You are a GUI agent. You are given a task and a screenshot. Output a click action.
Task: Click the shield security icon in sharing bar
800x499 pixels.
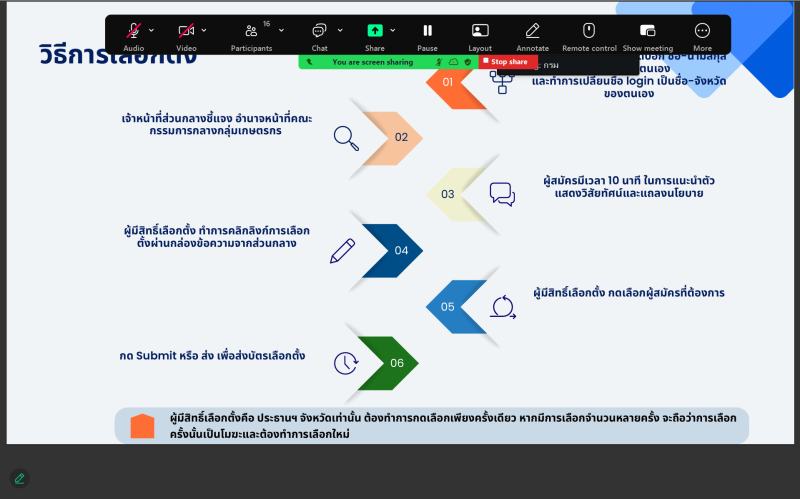point(467,62)
